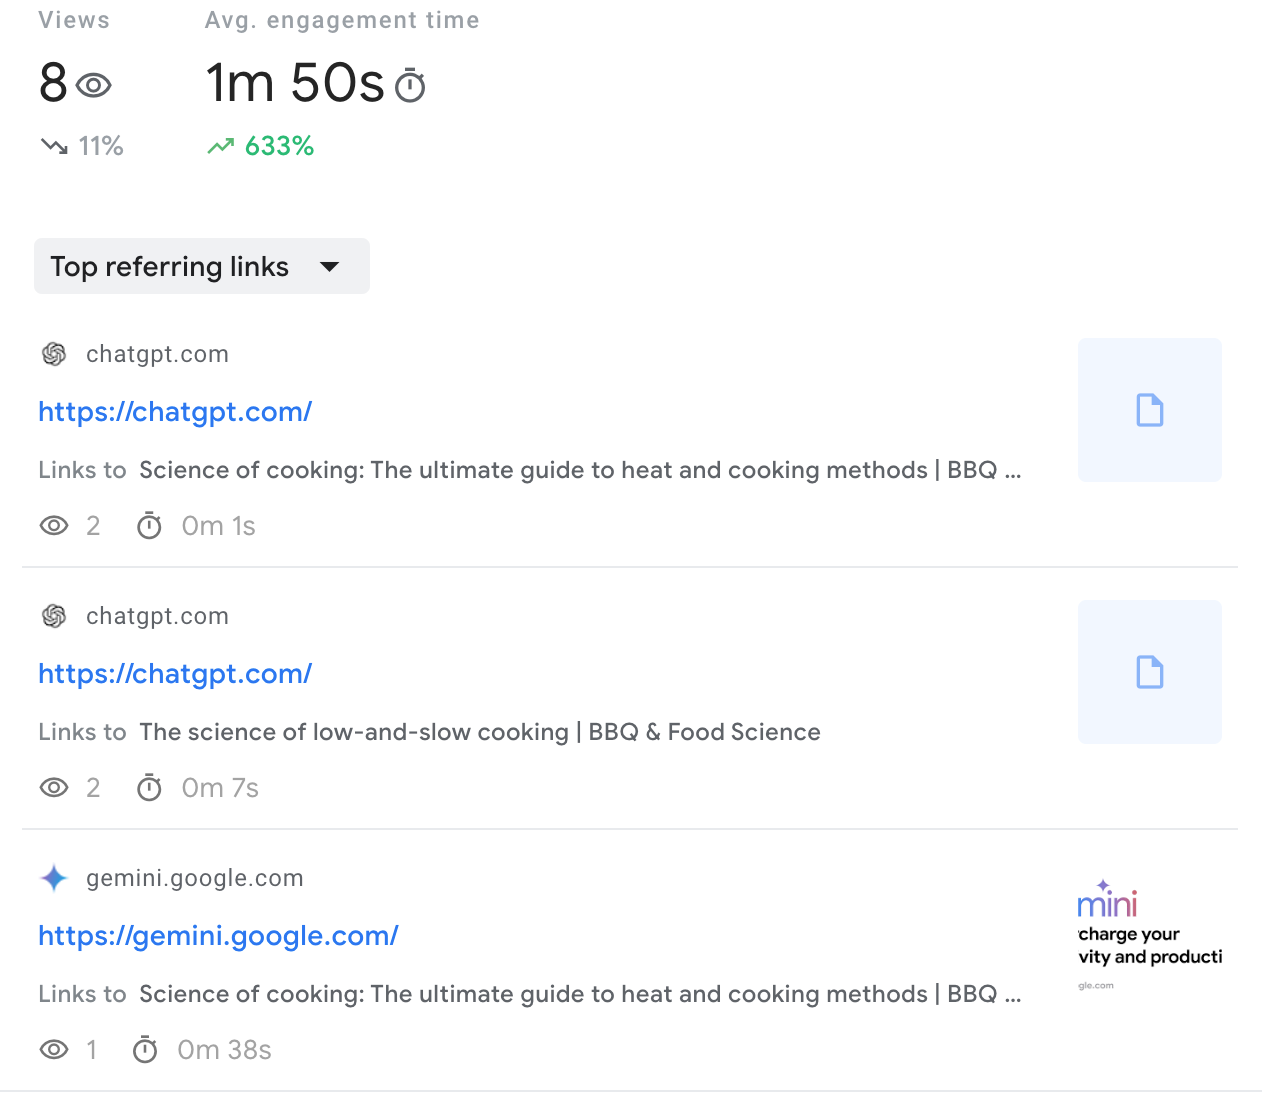This screenshot has height=1094, width=1262.
Task: Click the 'Avg. engagement time' heading
Action: click(x=342, y=20)
